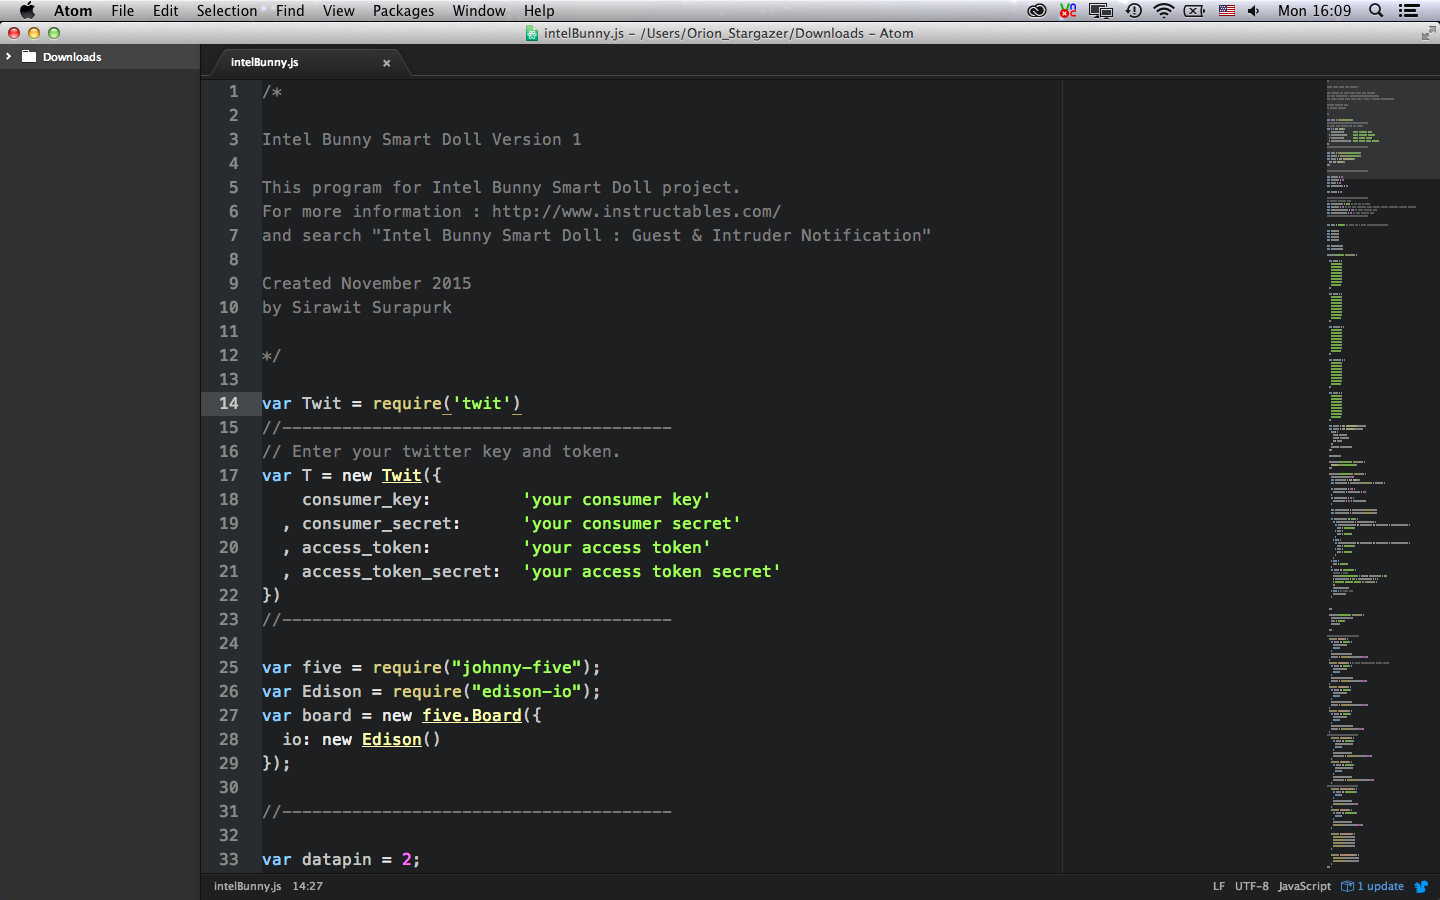Open Notification Center list icon
Screen dimensions: 1440x900
click(x=1409, y=11)
